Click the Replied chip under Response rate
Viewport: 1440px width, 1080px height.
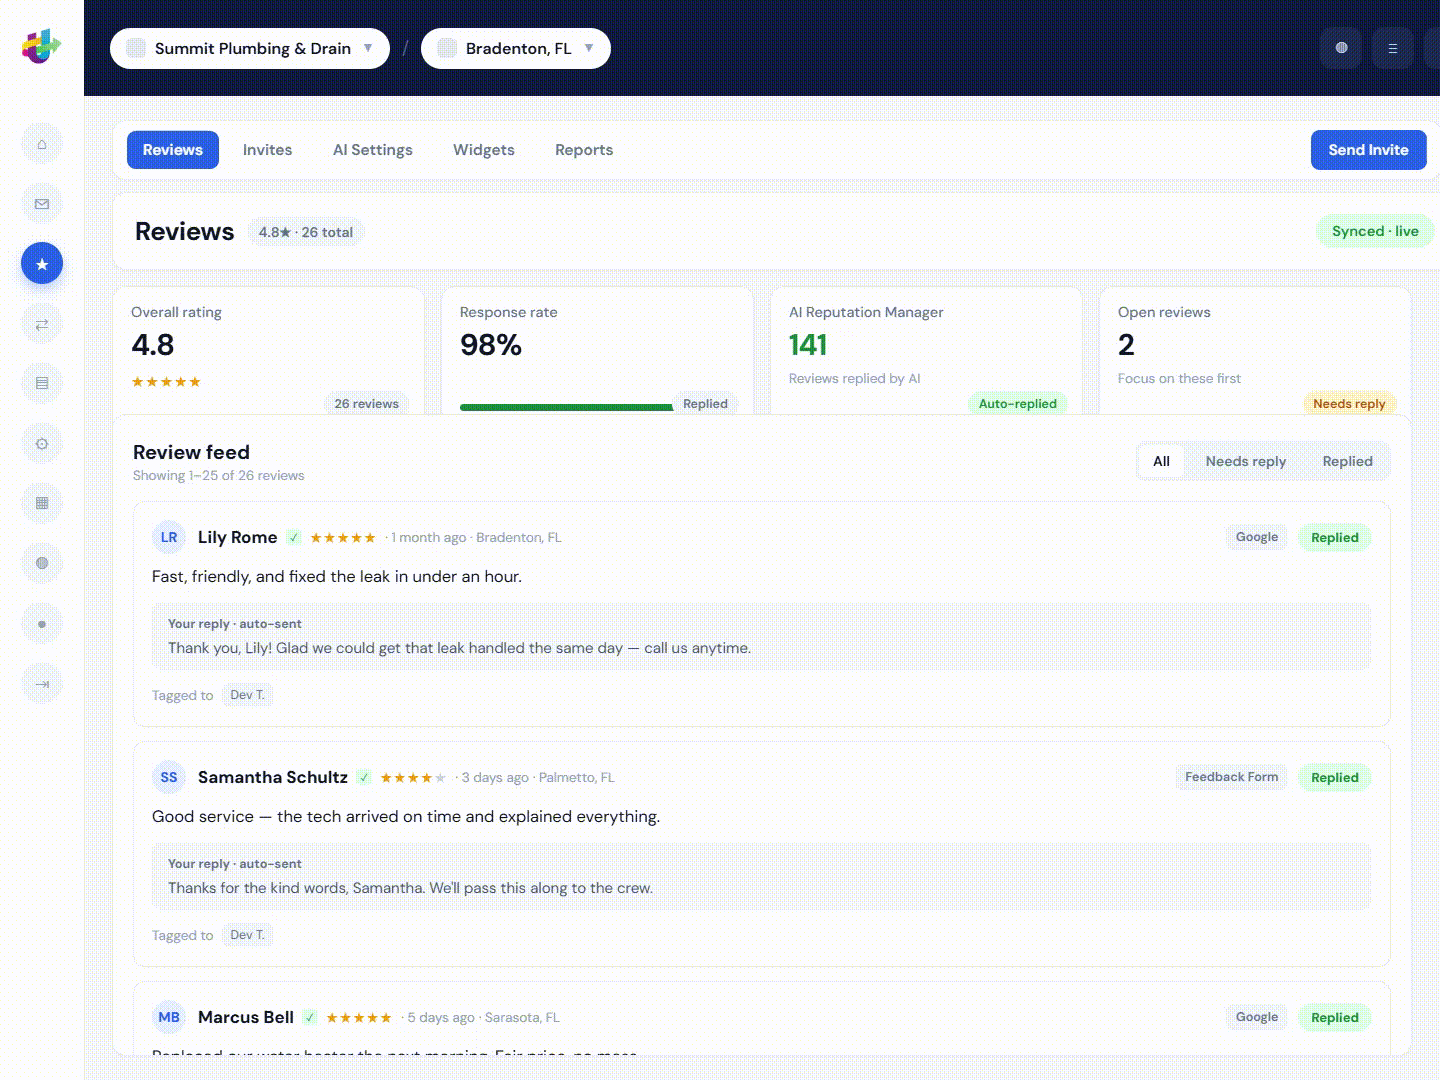pos(705,403)
